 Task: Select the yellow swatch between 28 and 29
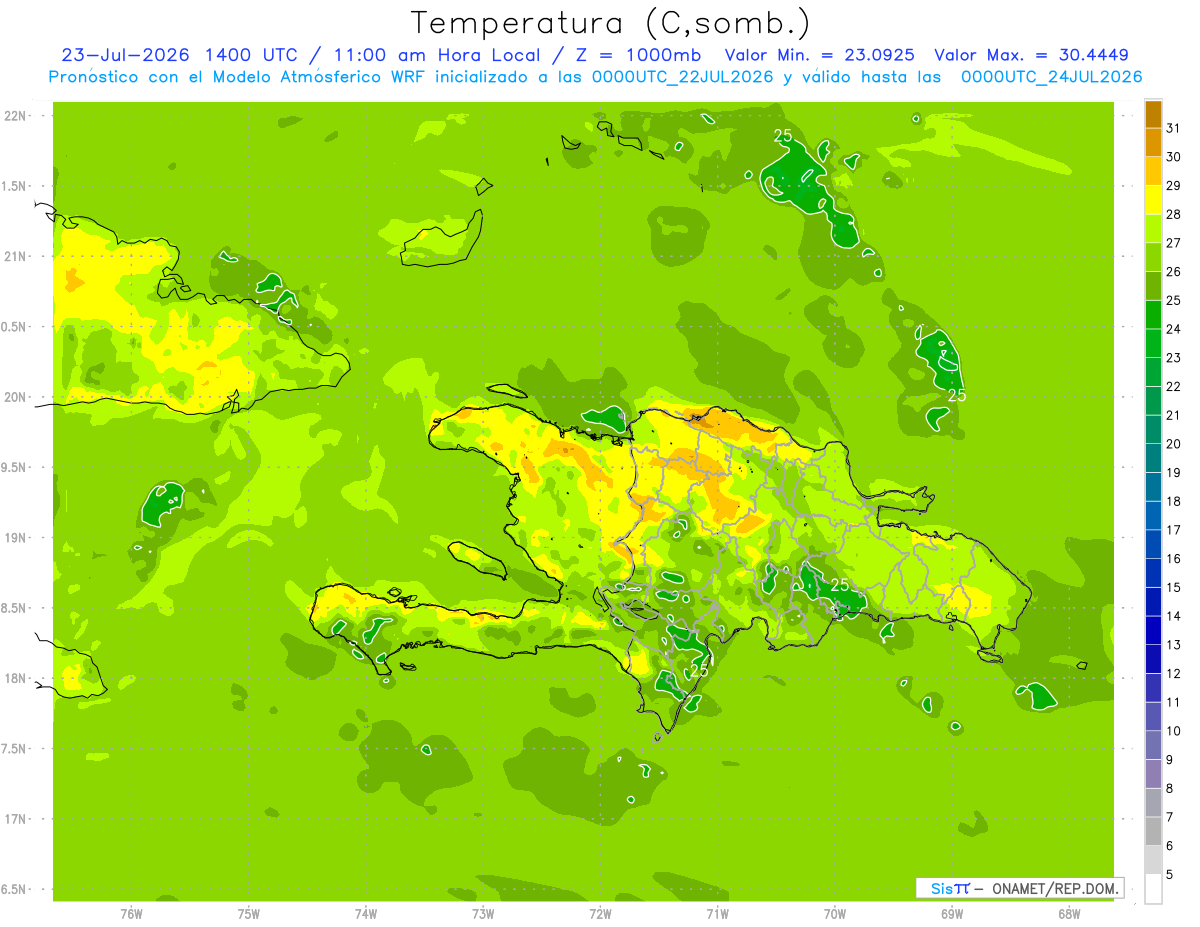1153,199
